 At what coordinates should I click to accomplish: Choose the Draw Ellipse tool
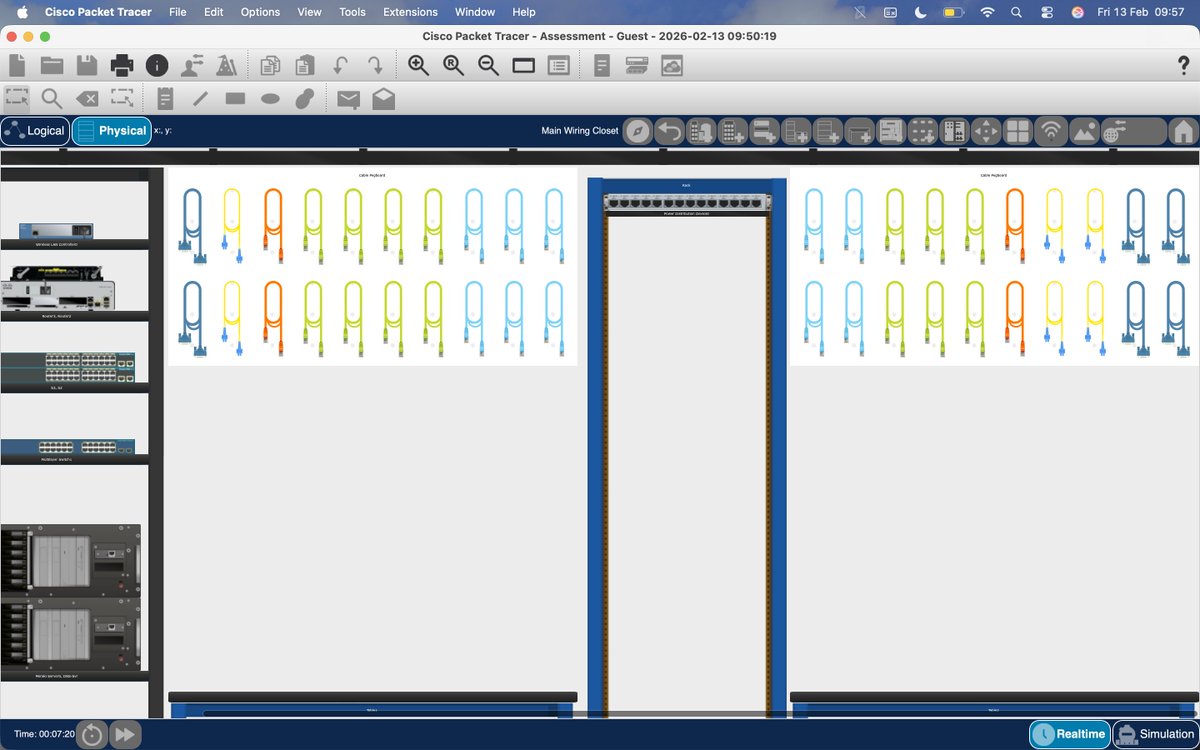click(270, 98)
